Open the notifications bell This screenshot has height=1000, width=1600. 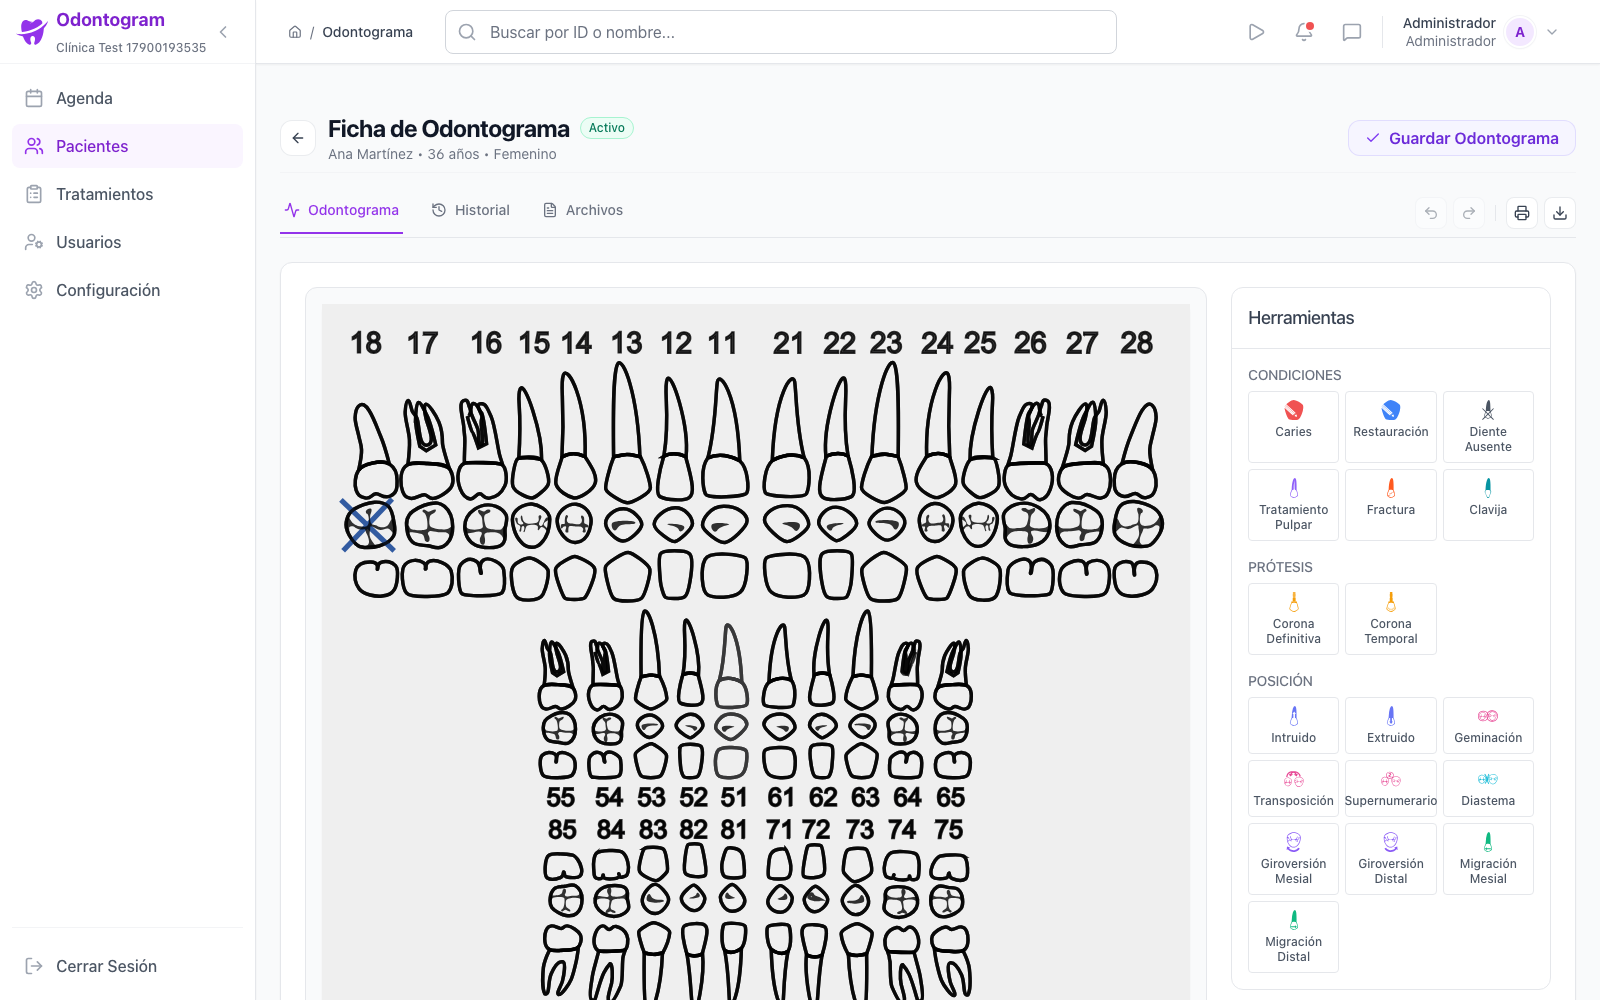click(x=1304, y=32)
